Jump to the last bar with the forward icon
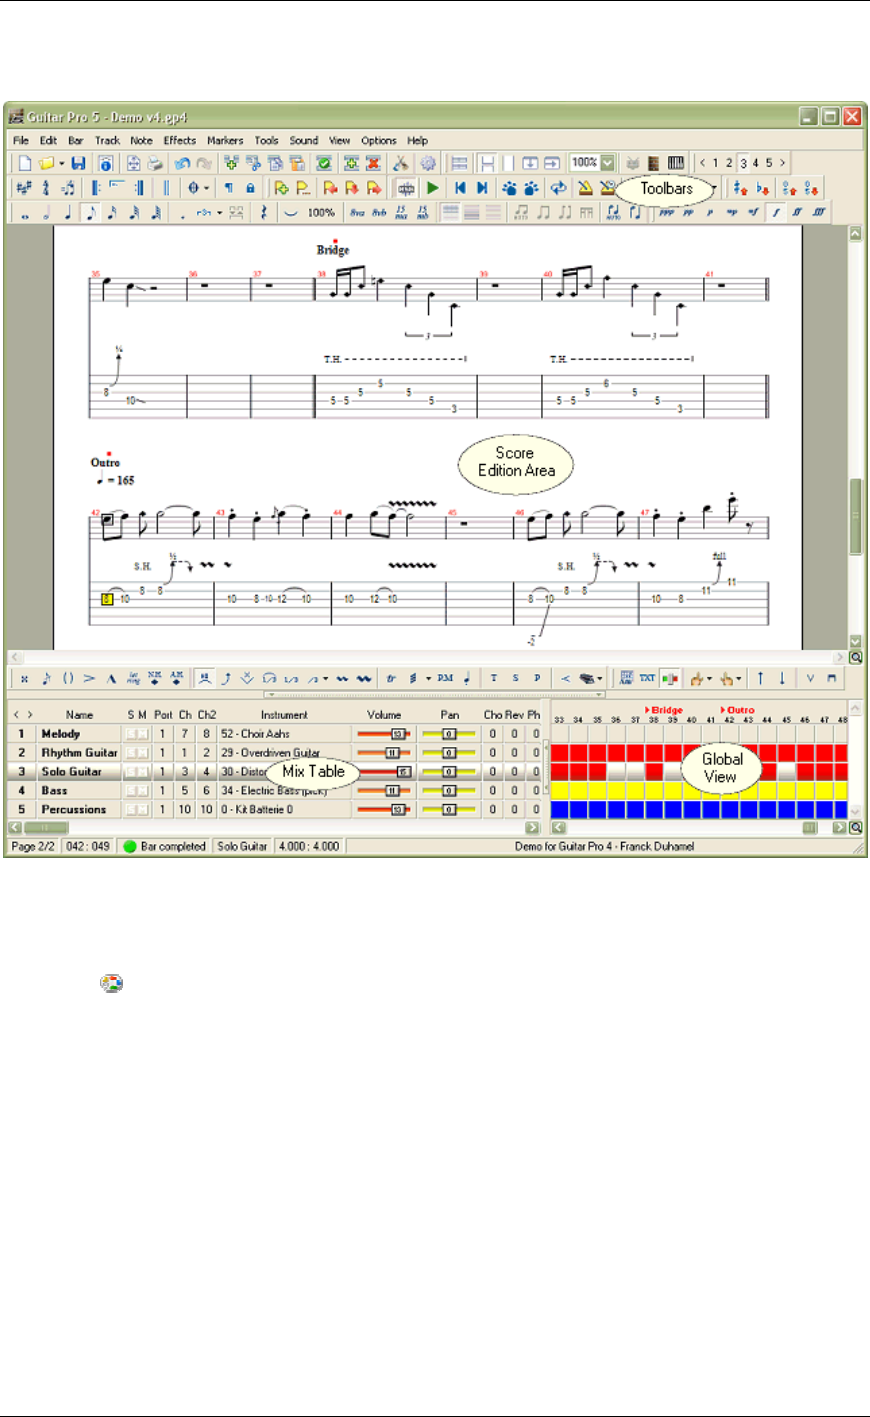Screen dimensions: 870x1417 pos(482,187)
